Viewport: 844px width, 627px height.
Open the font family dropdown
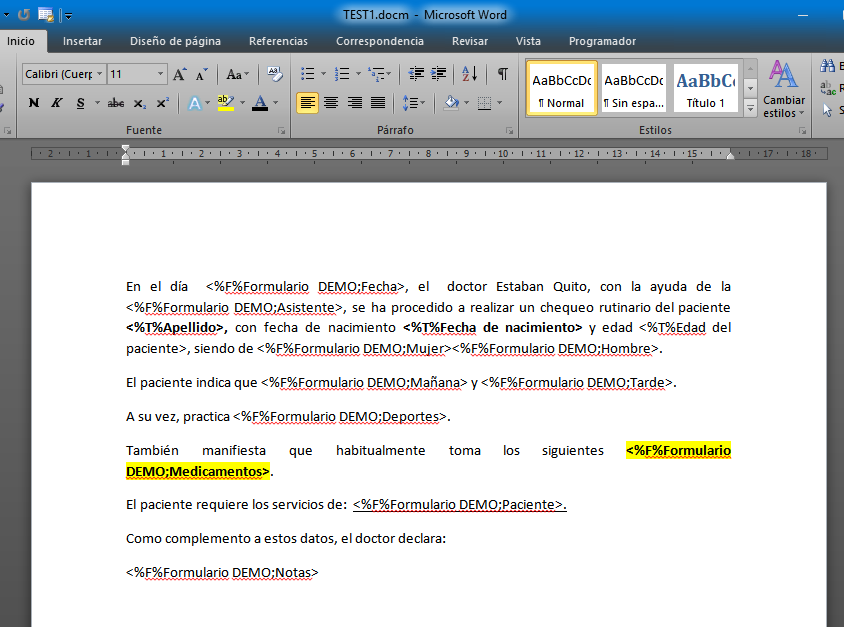click(99, 74)
